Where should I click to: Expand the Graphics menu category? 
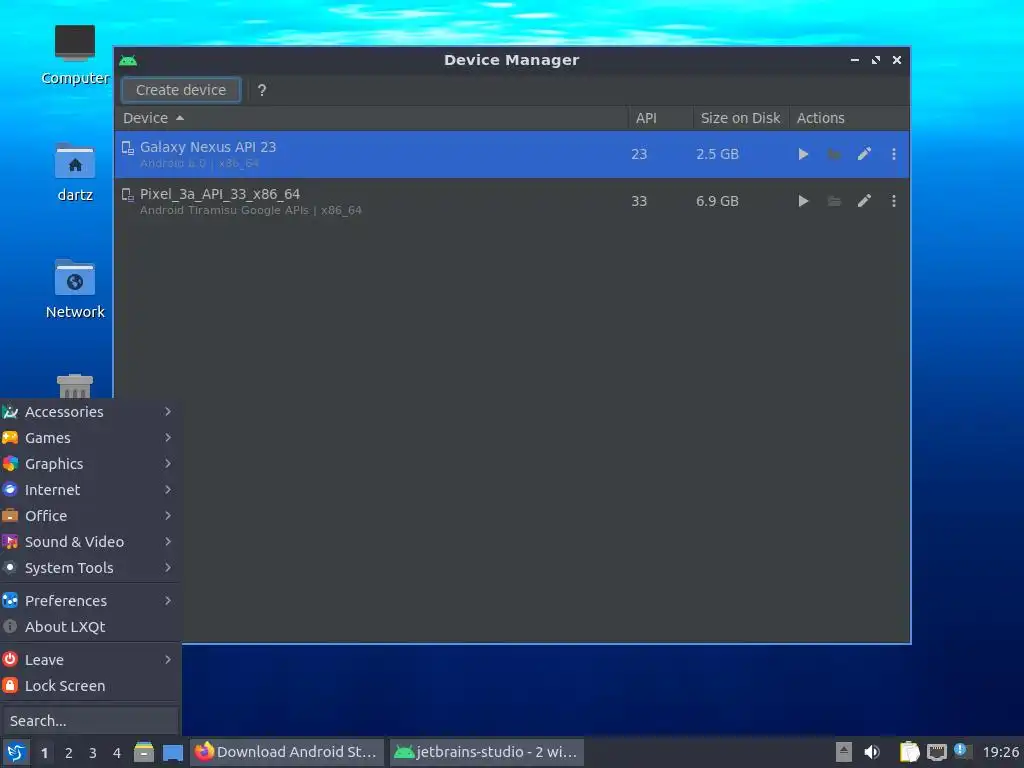point(91,464)
